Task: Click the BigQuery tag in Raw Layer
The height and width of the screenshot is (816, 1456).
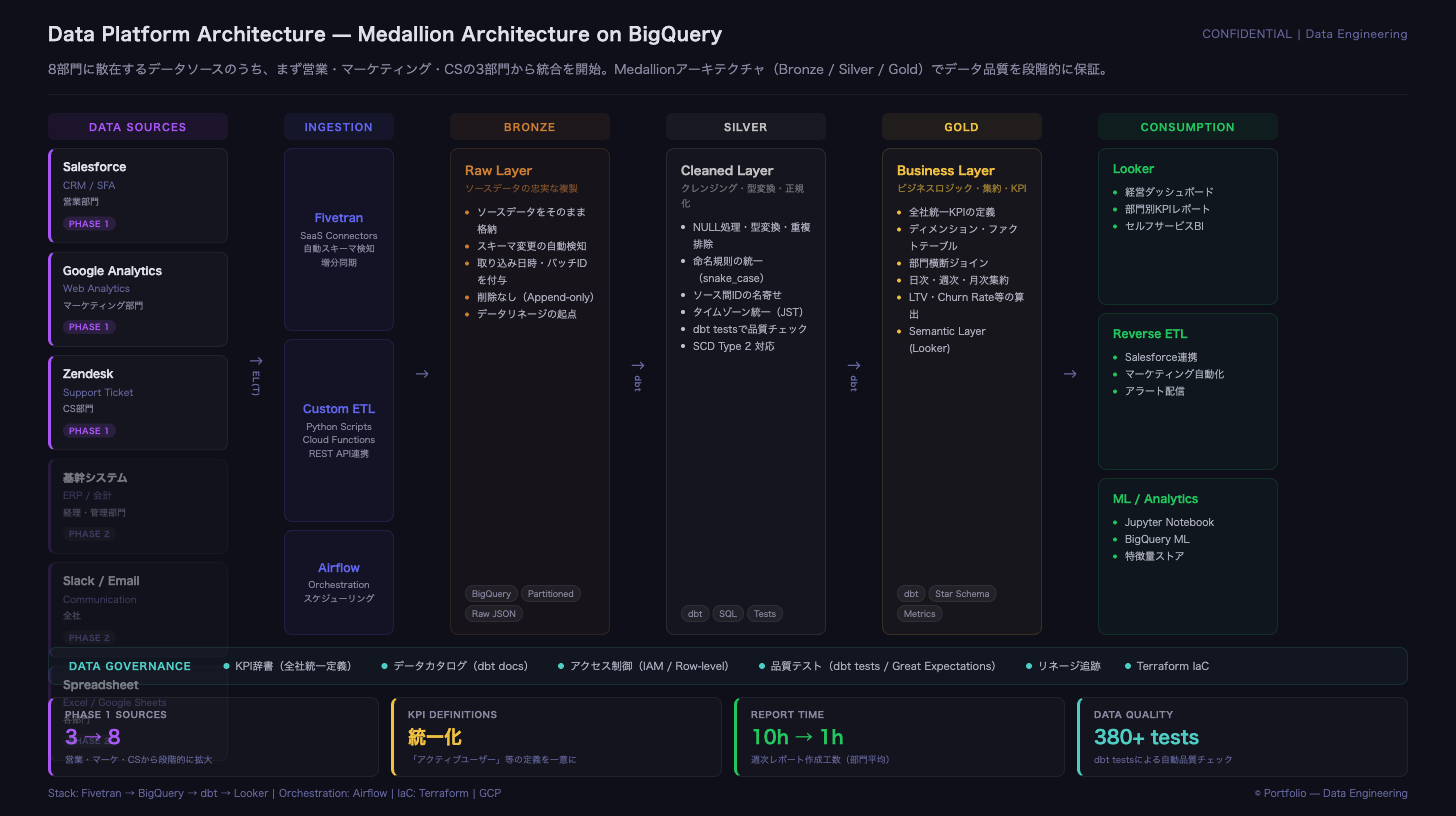Action: tap(491, 594)
